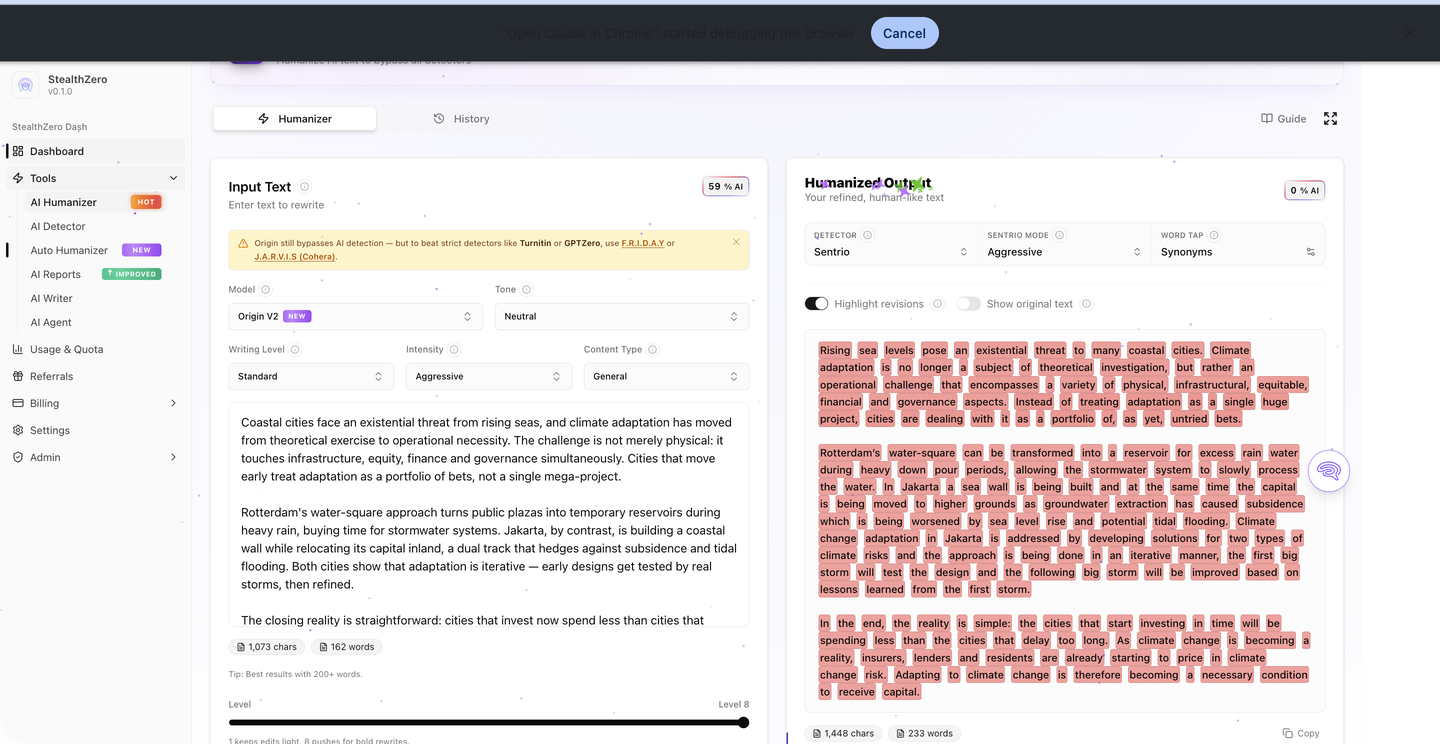1440x744 pixels.
Task: Click the Tone info icon
Action: [526, 290]
